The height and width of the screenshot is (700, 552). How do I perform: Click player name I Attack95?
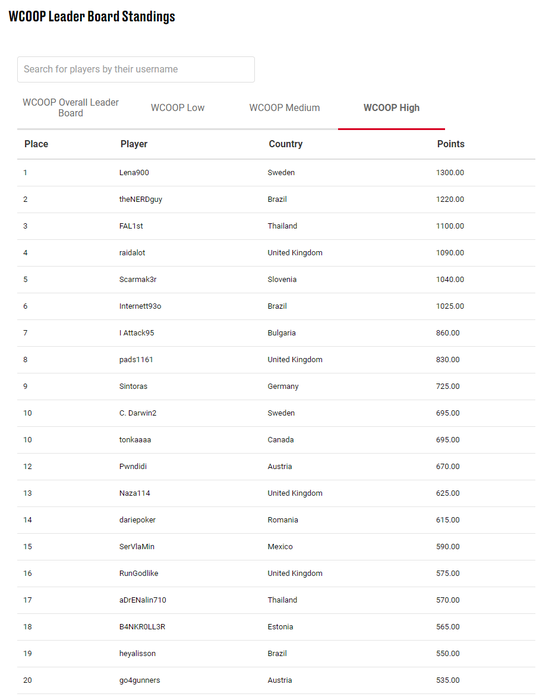(136, 333)
